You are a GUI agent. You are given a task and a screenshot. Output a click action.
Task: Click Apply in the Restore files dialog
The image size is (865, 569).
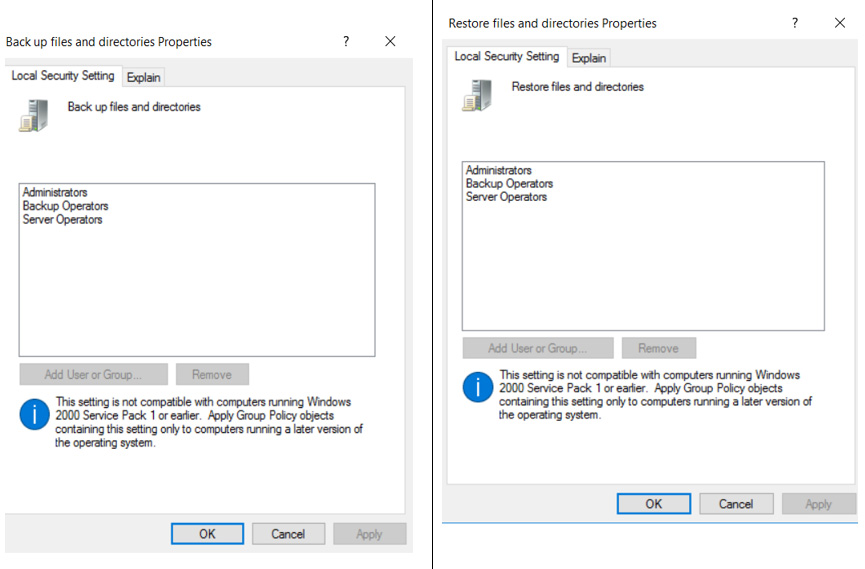point(819,504)
